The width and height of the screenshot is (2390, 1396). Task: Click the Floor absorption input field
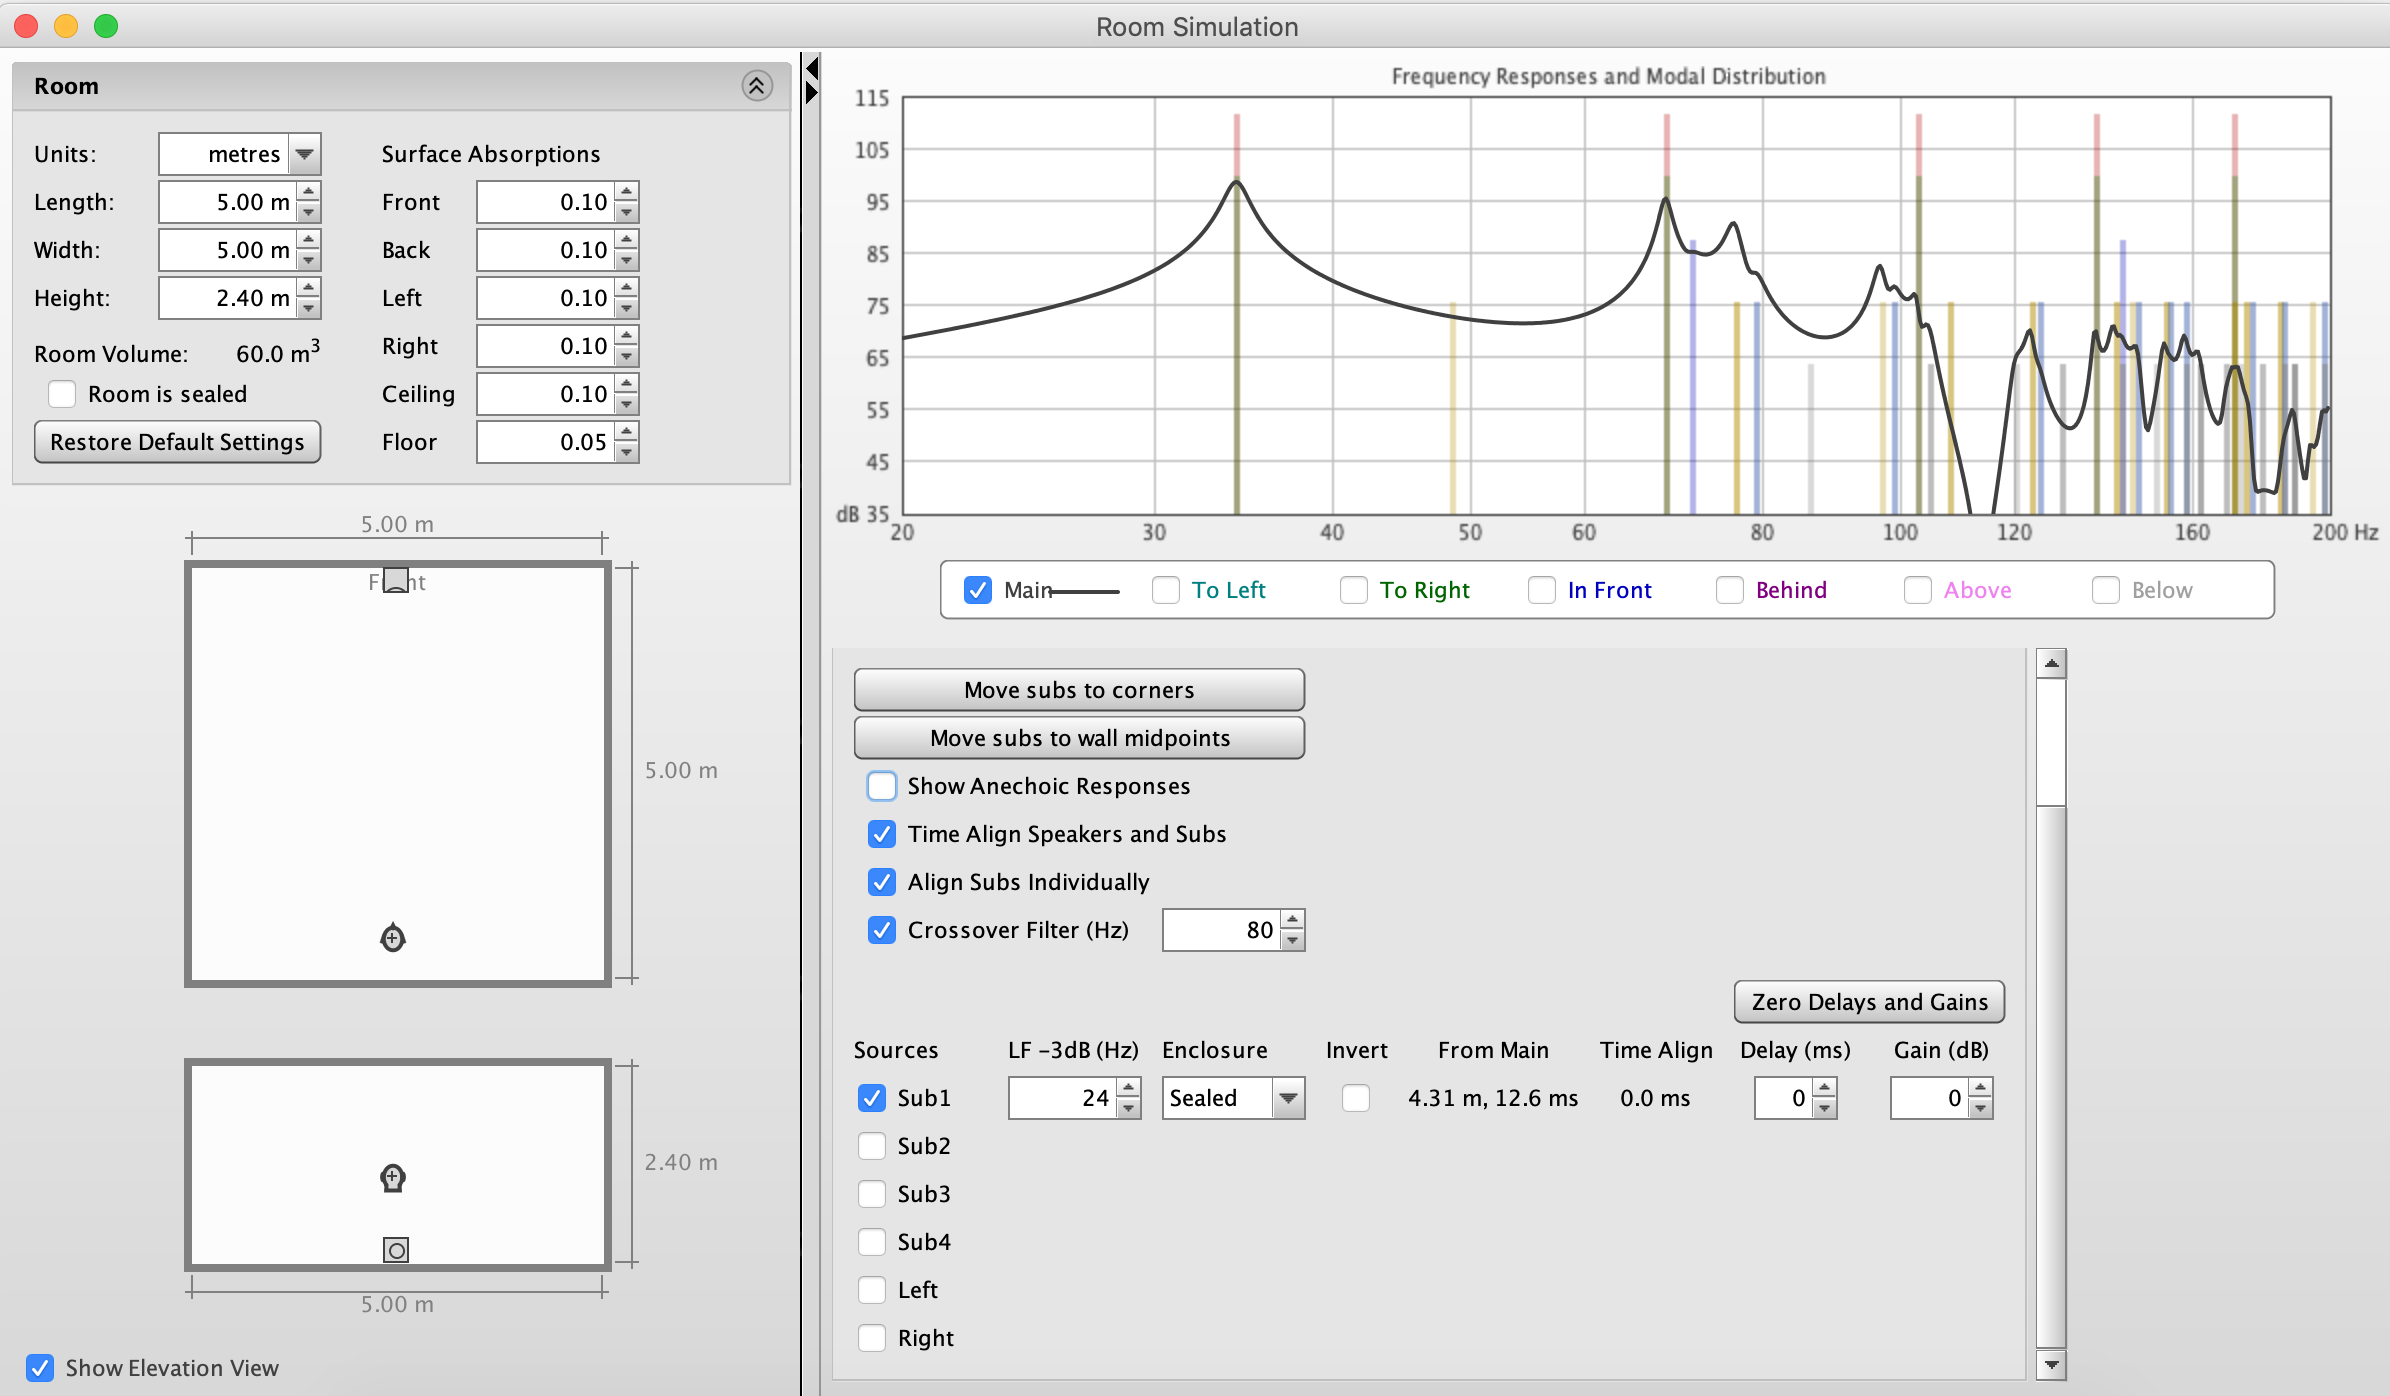click(x=546, y=442)
